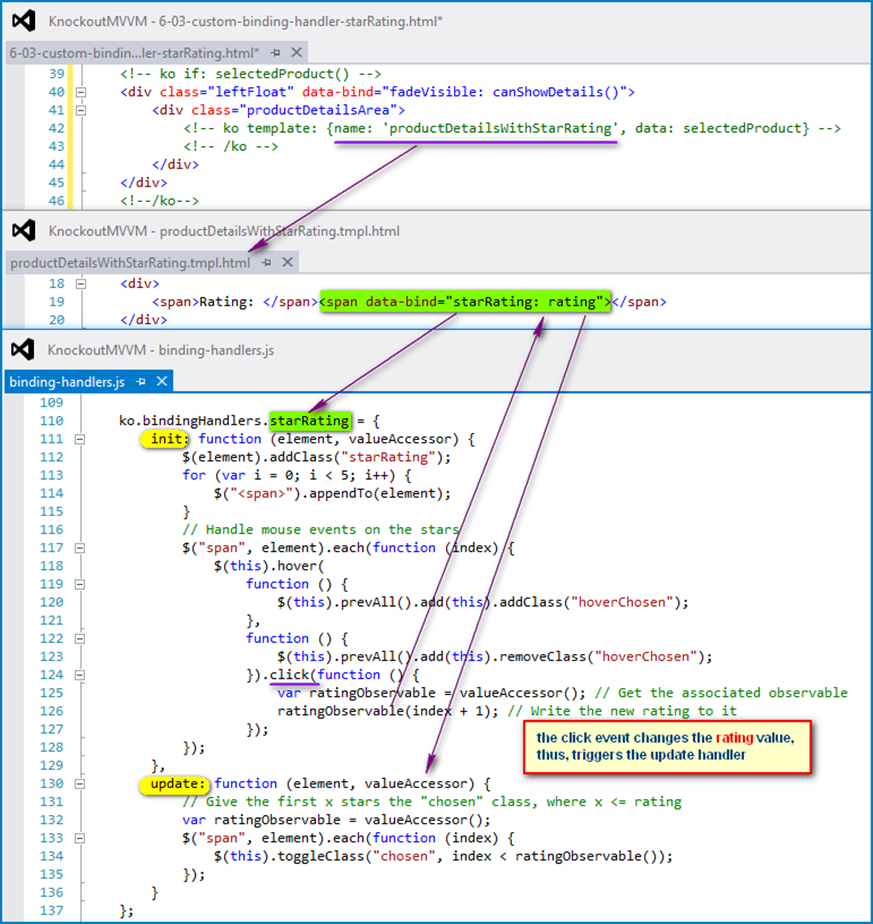Collapse the click handler block at line 124
873x924 pixels.
pos(81,675)
